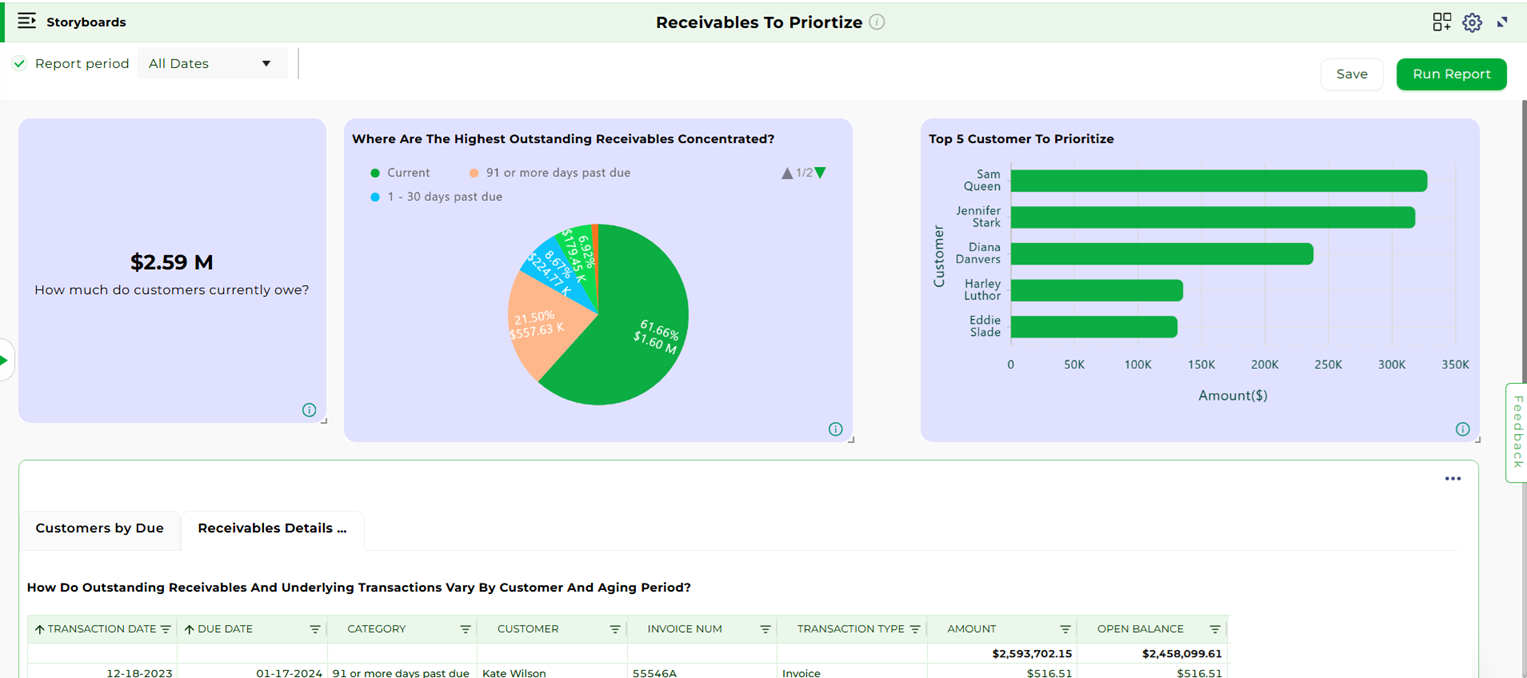The image size is (1527, 678).
Task: Click the Save button
Action: pos(1351,74)
